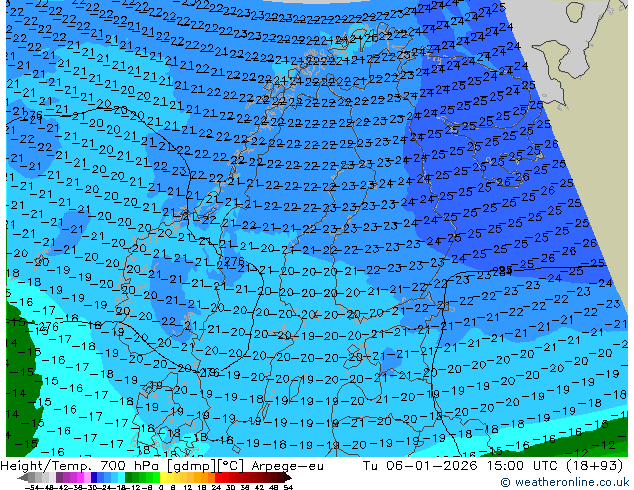Select the darkest green swatch in the legend

click(129, 477)
